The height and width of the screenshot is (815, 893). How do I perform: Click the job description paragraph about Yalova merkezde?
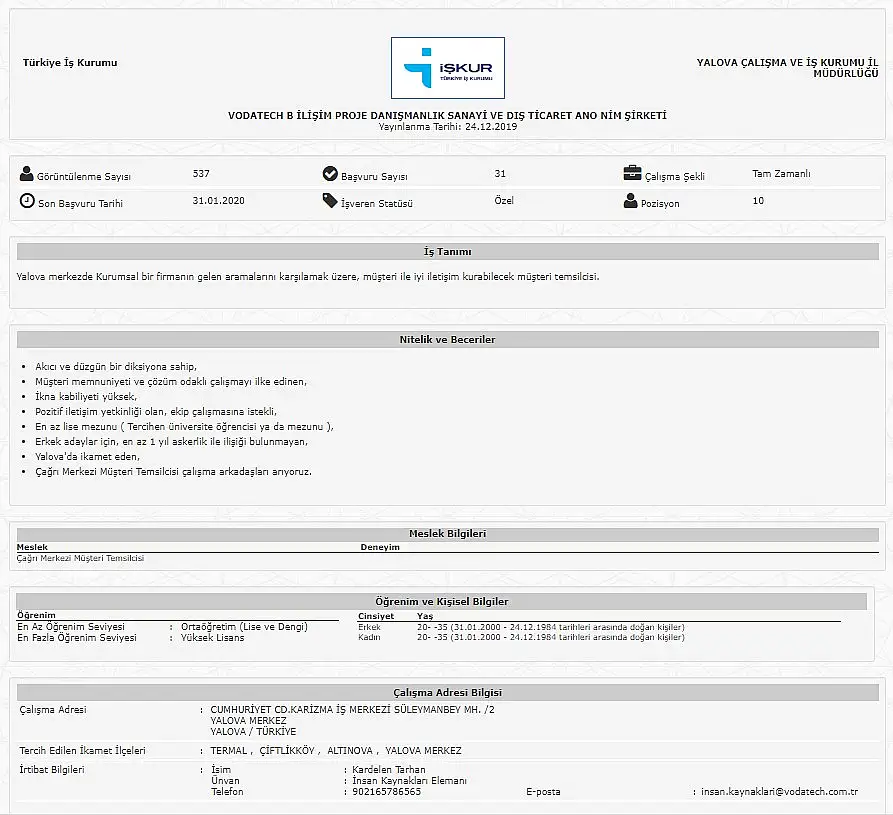coord(308,277)
